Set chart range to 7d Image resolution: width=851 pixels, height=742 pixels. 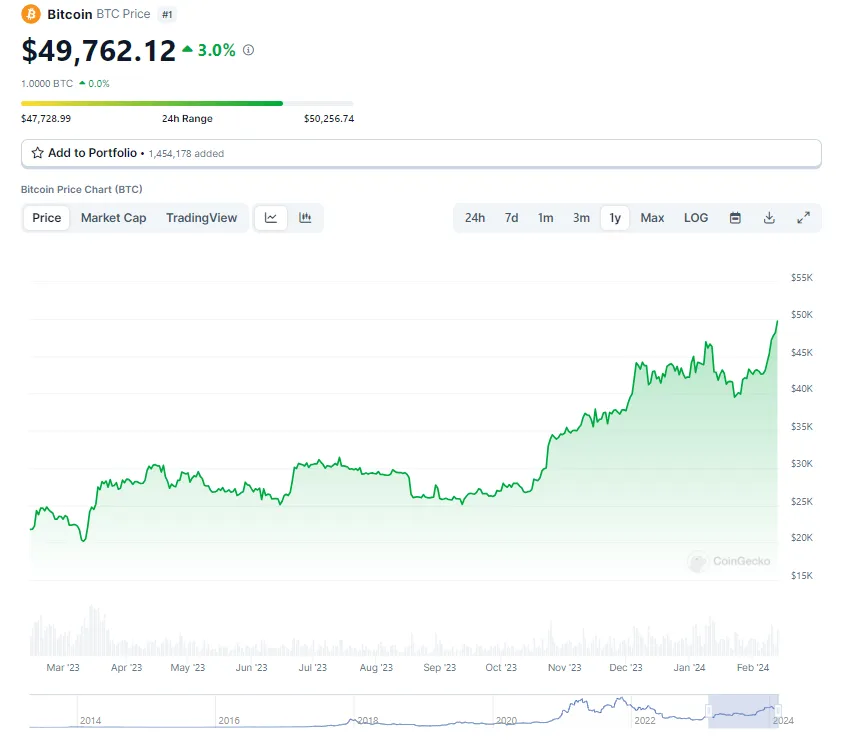(511, 218)
